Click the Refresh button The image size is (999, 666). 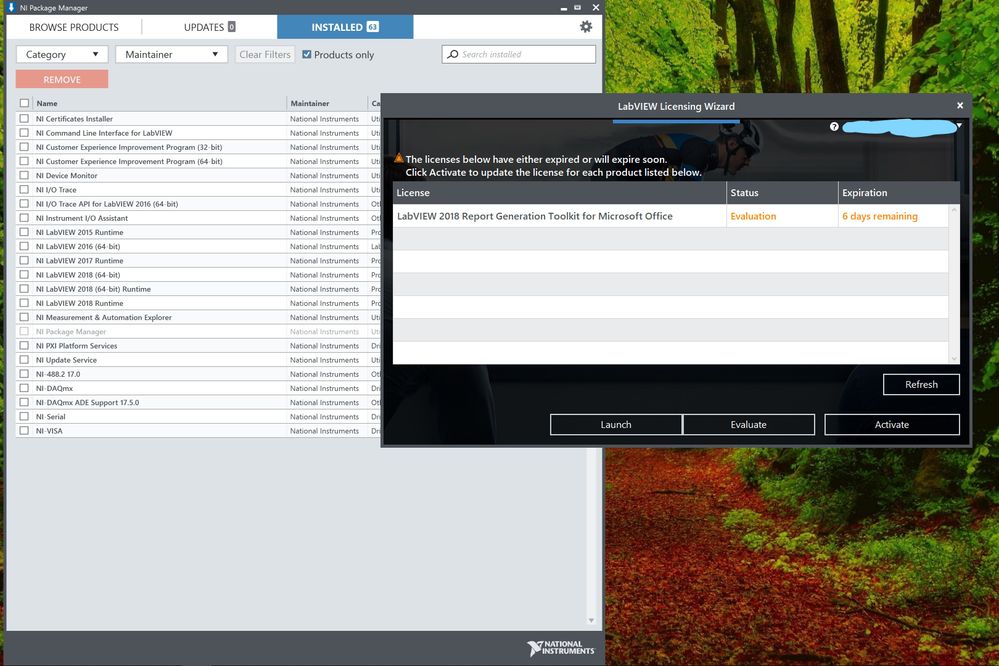[x=921, y=384]
